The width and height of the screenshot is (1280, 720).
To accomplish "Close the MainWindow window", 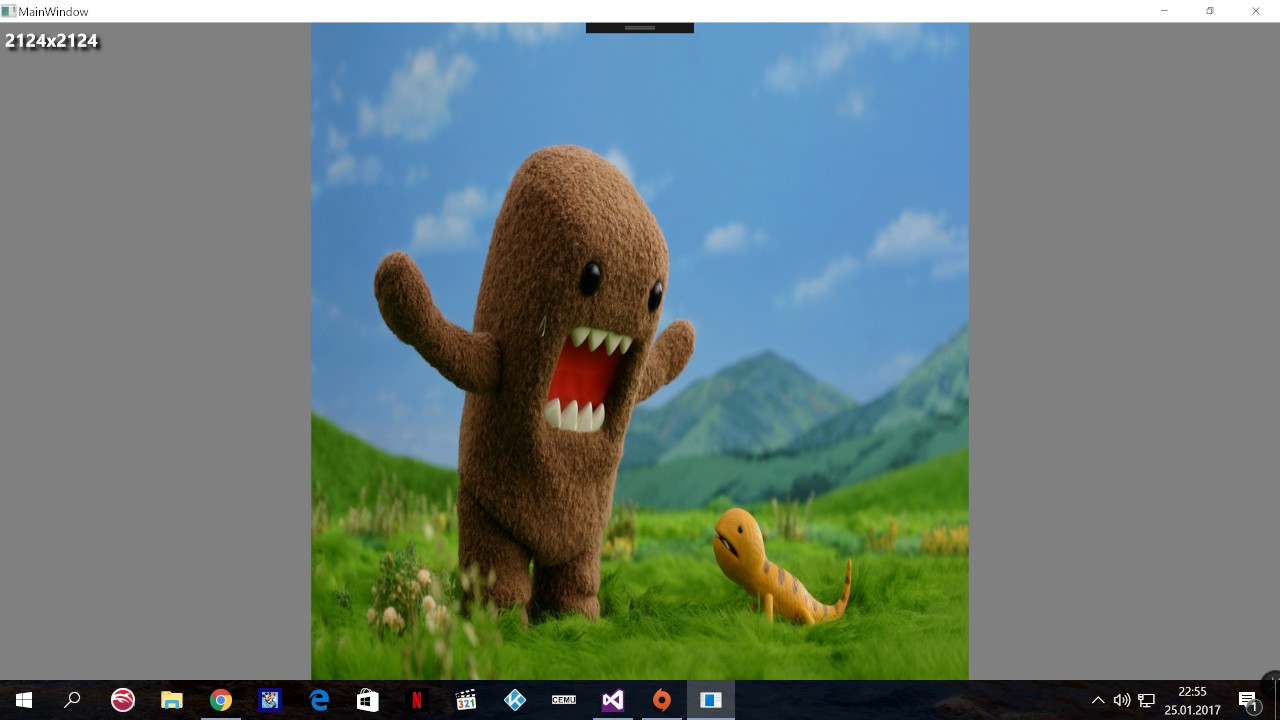I will pyautogui.click(x=1256, y=11).
